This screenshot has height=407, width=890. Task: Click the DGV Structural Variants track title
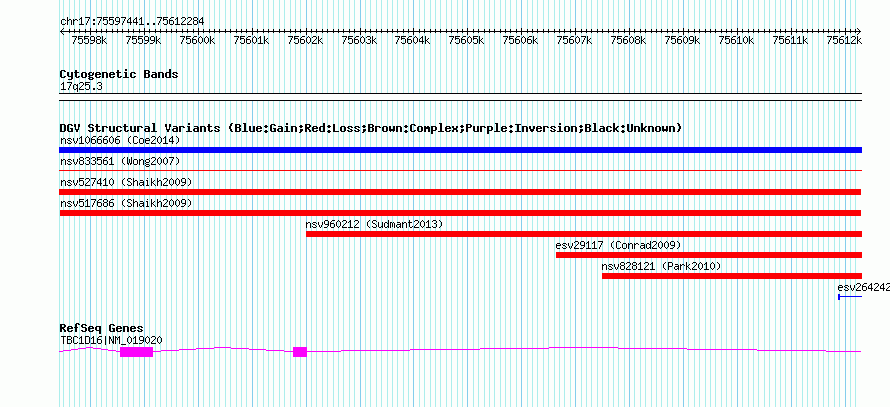[371, 128]
